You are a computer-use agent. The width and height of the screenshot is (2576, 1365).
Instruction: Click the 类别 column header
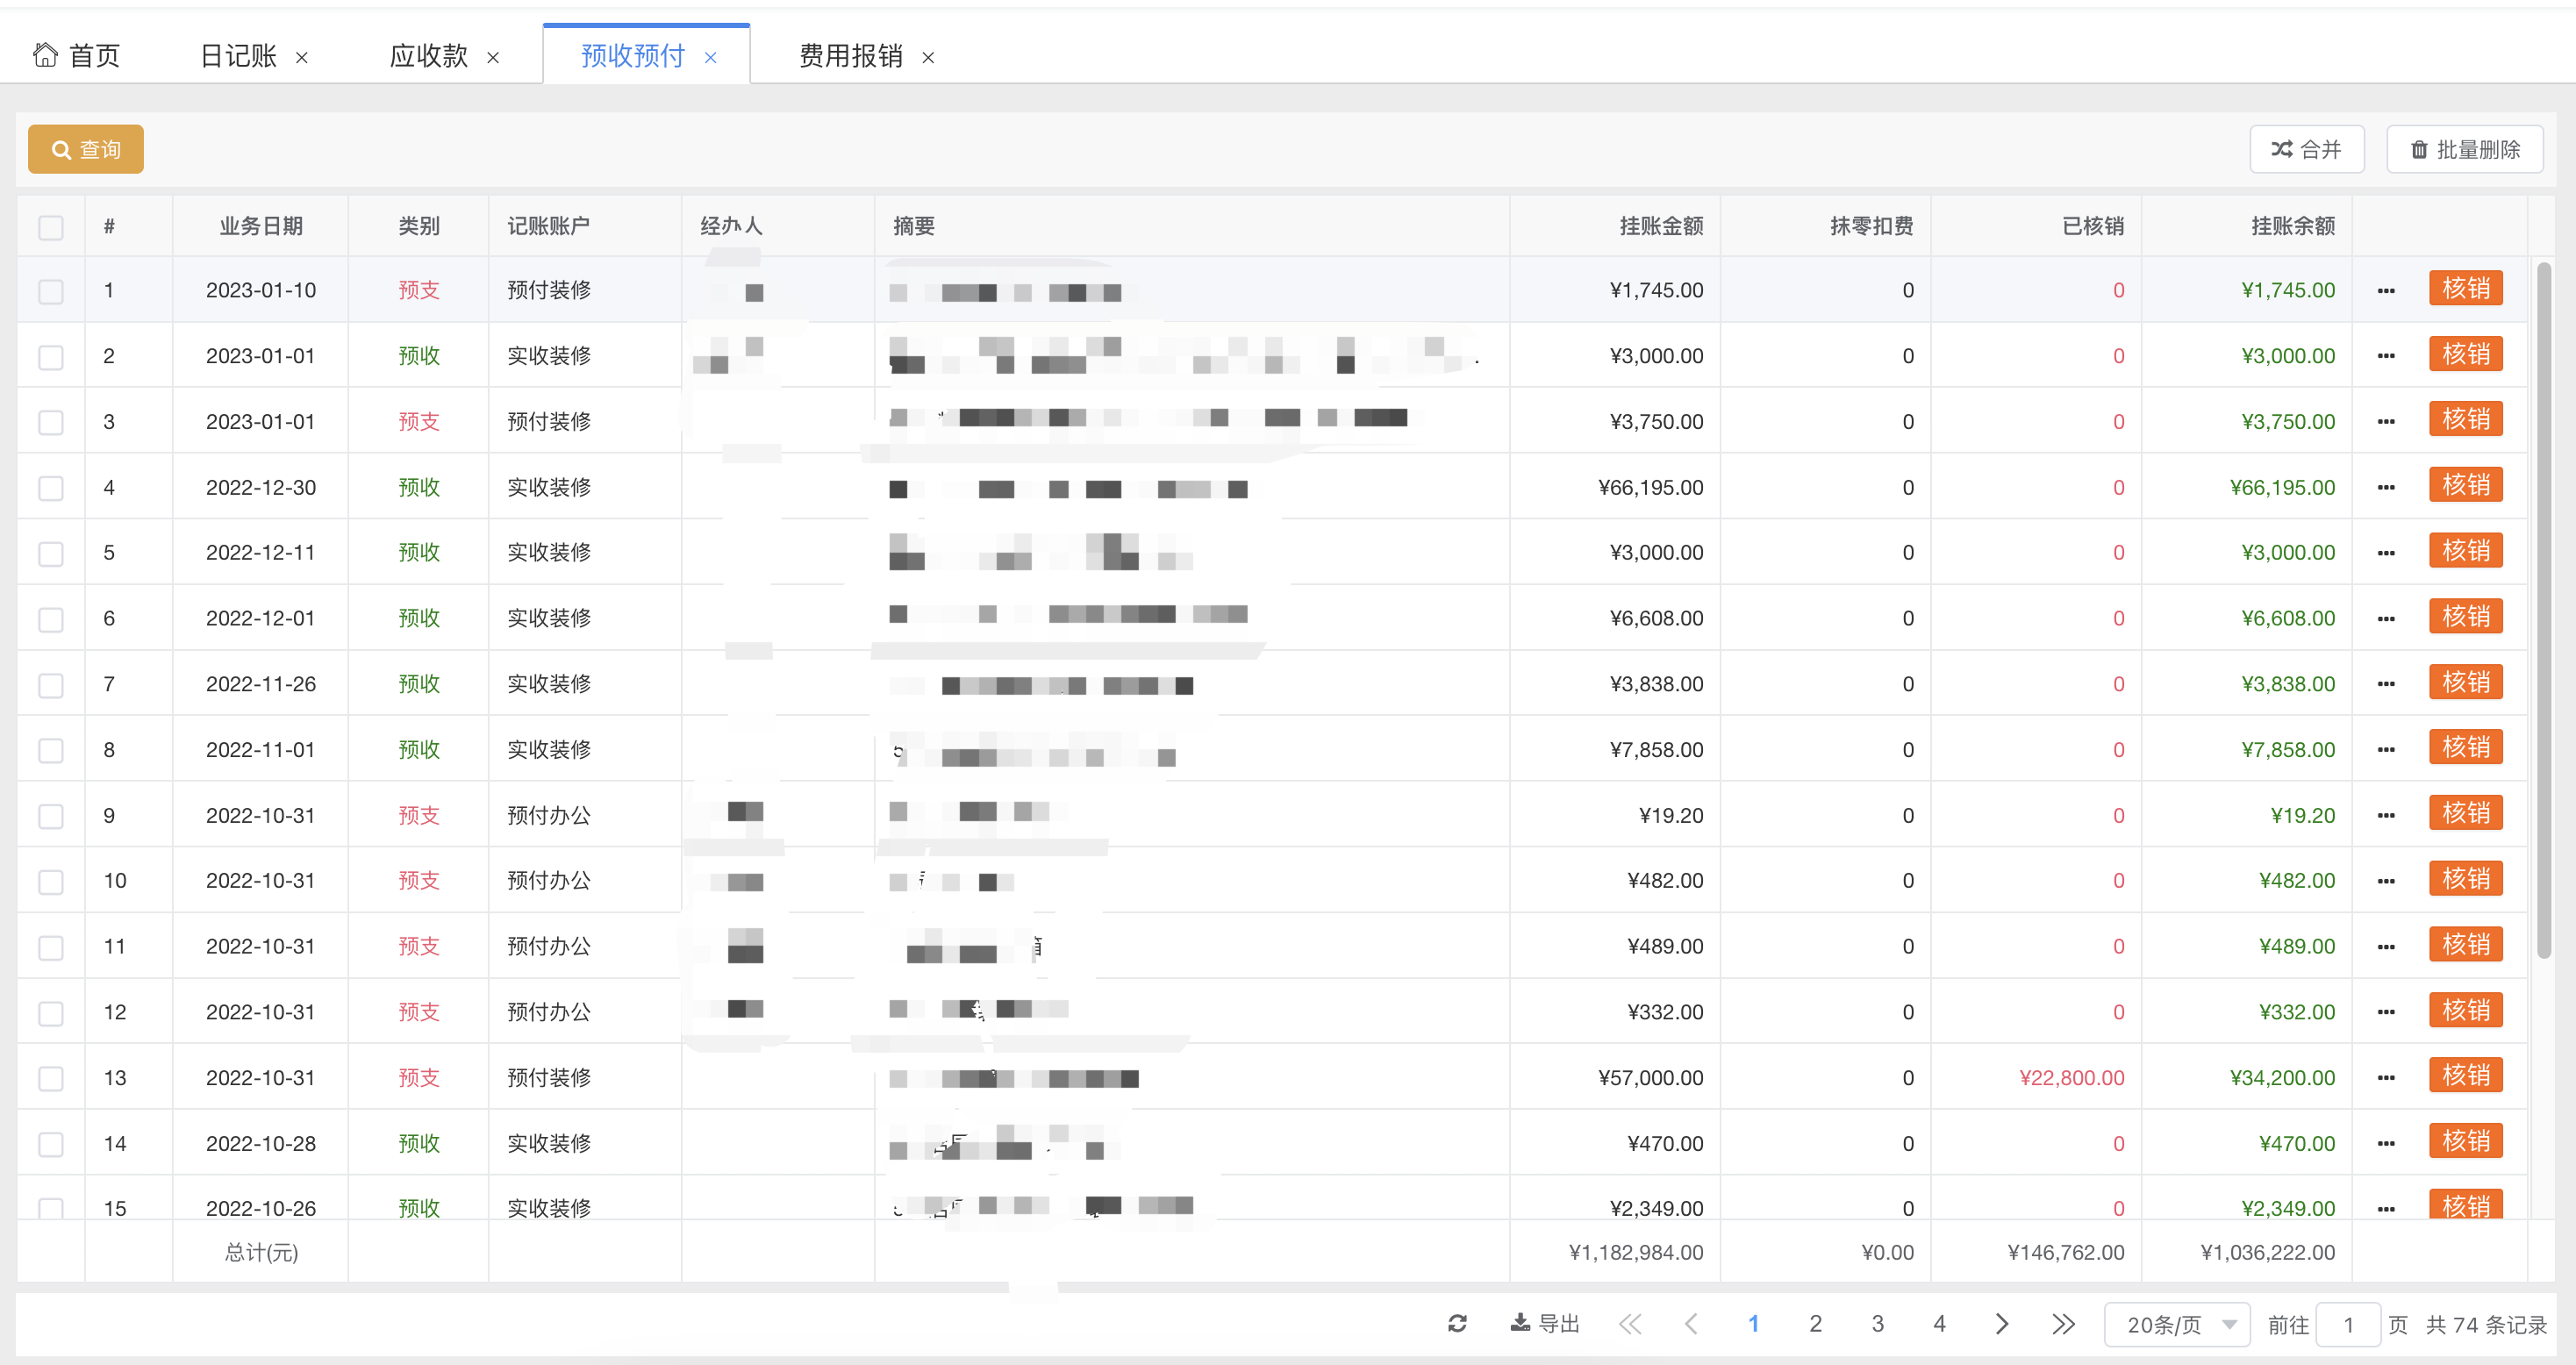pyautogui.click(x=419, y=226)
